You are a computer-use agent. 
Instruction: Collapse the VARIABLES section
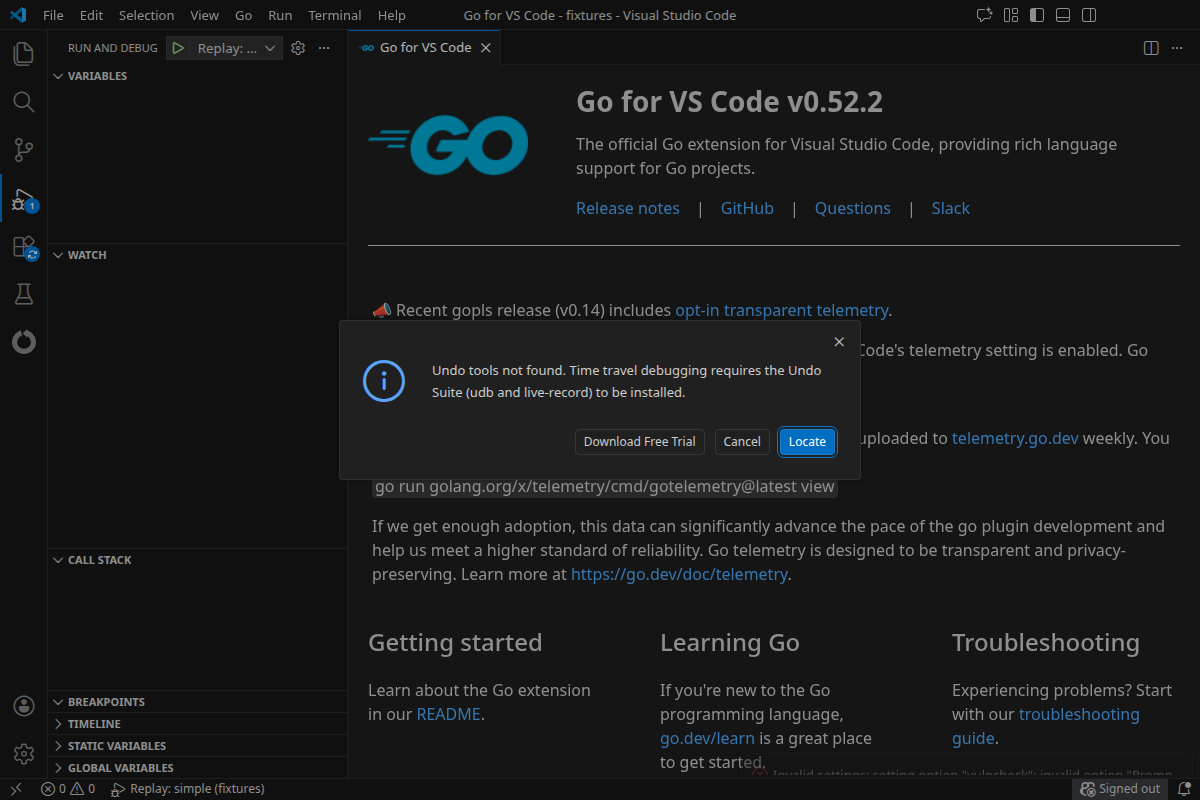pos(198,76)
